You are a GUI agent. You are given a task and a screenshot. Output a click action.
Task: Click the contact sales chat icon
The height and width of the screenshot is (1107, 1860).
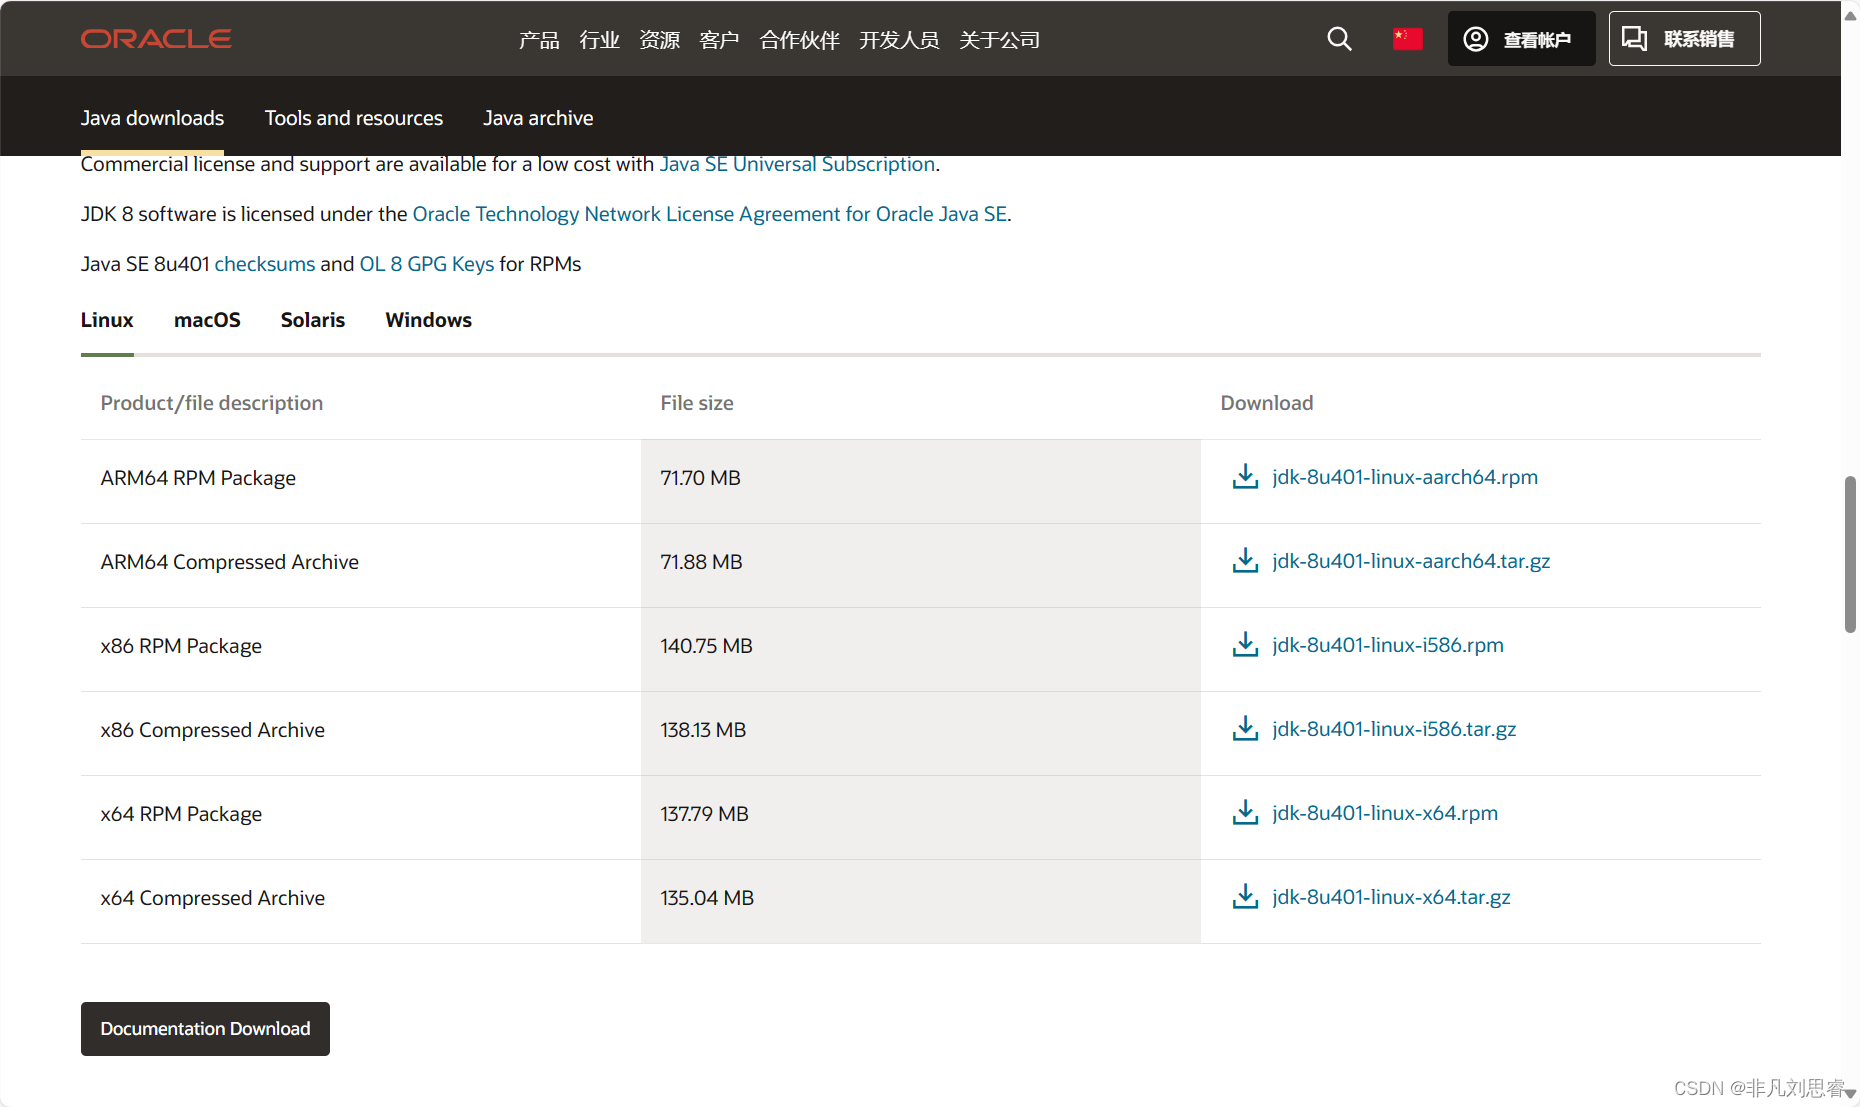click(x=1634, y=39)
